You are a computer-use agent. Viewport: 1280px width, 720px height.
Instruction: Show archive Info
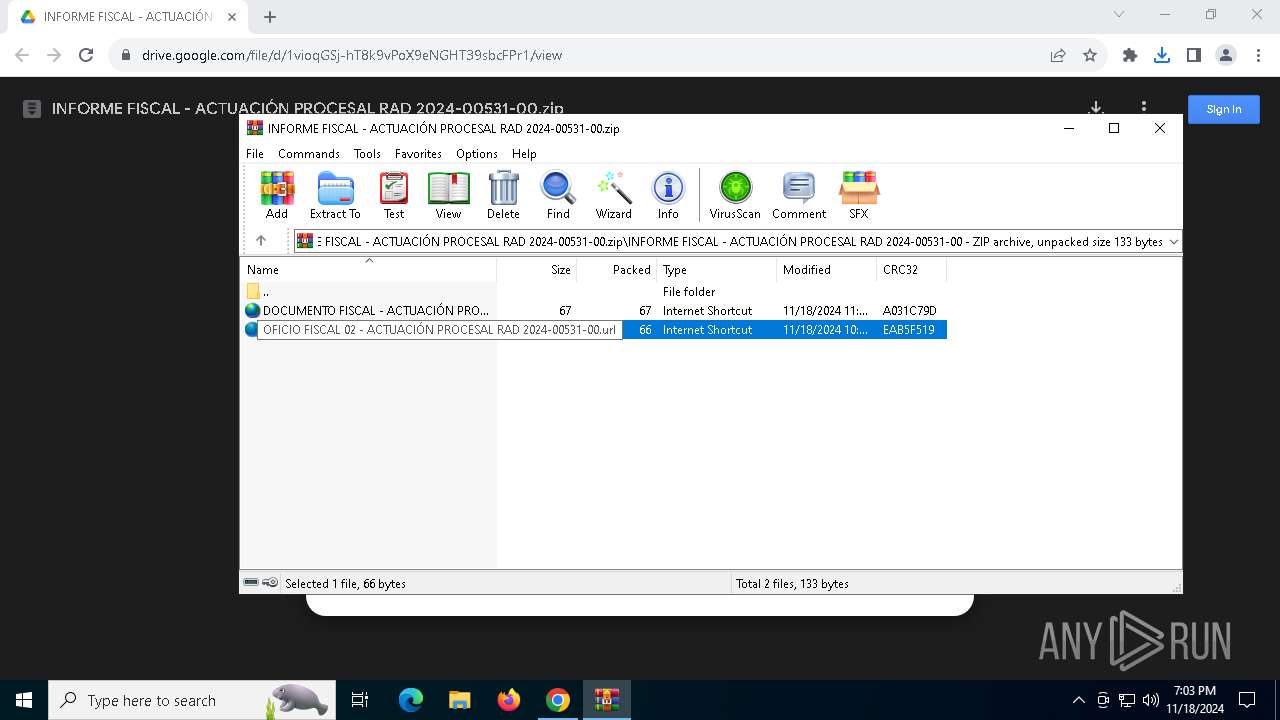pyautogui.click(x=668, y=195)
